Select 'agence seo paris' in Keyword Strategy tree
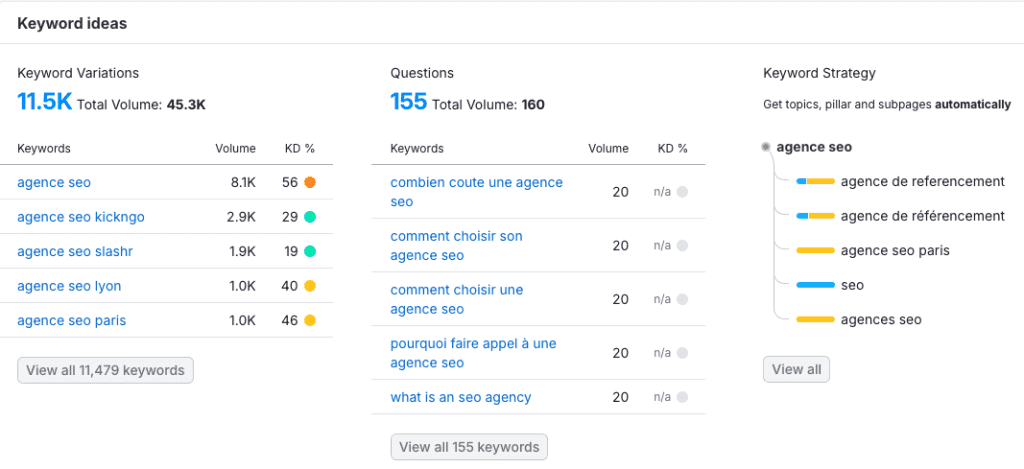This screenshot has height=469, width=1024. click(x=895, y=251)
